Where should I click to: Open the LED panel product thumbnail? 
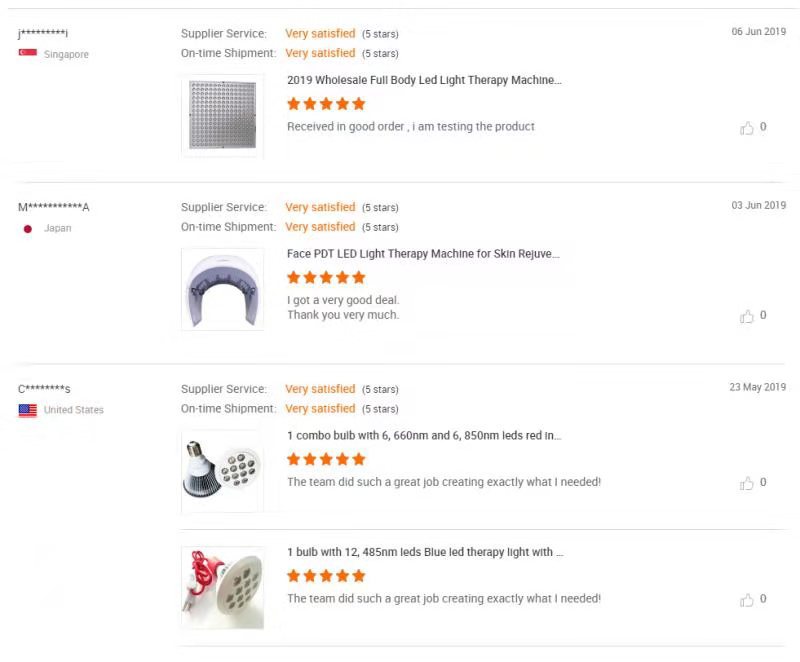click(x=222, y=116)
